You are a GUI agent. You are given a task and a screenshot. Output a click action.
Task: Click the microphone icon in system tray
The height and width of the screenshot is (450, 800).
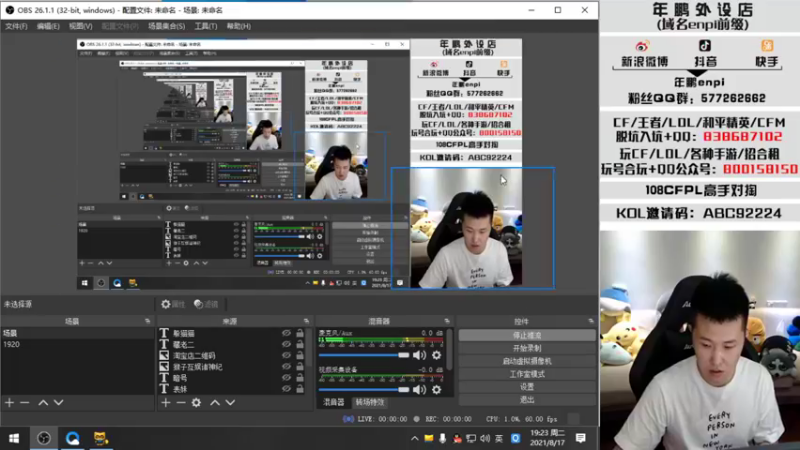pos(442,438)
